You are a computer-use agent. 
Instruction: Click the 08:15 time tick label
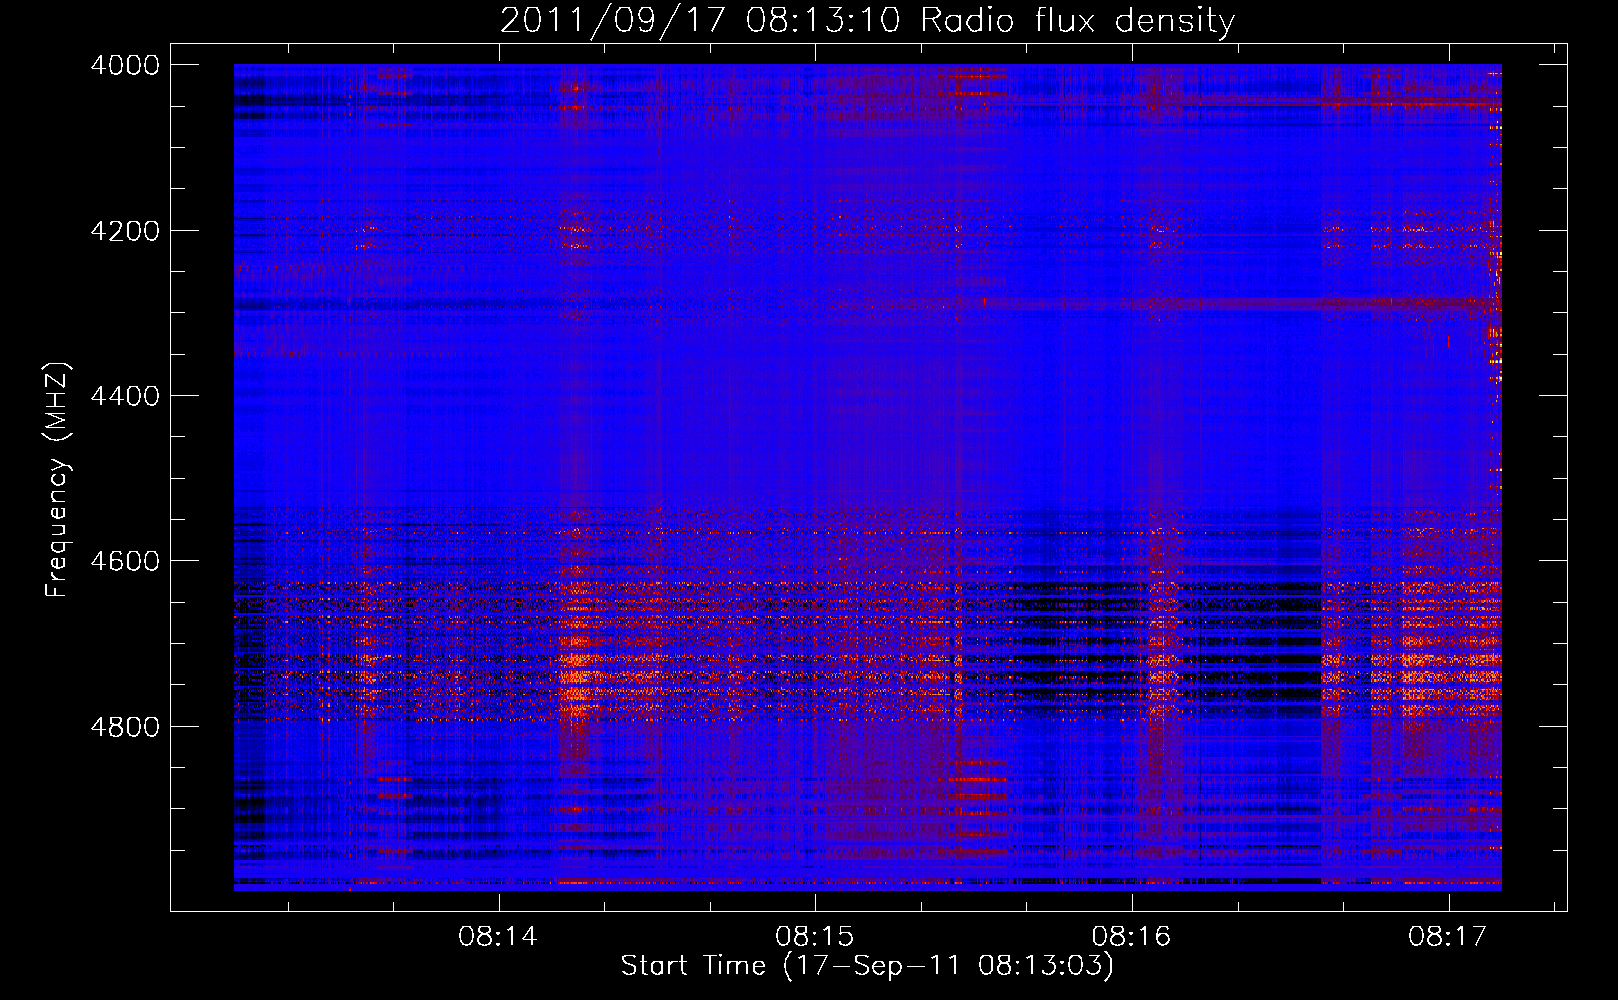[814, 937]
